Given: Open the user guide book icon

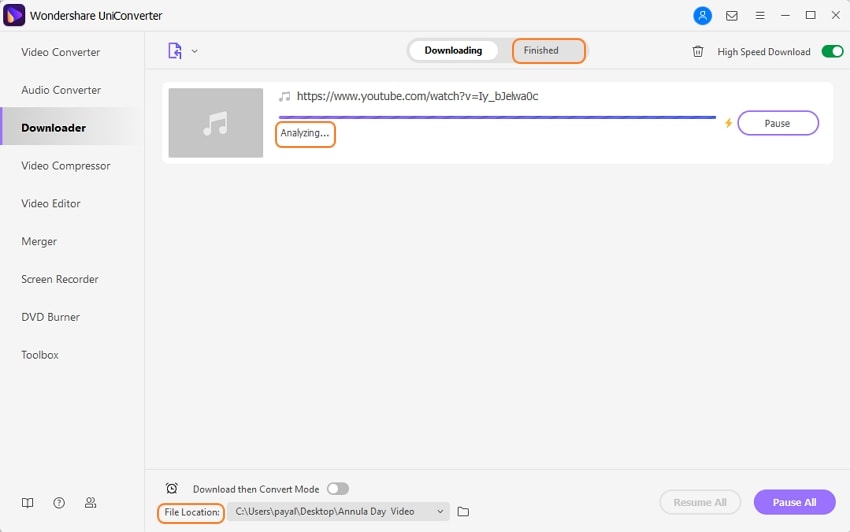Looking at the screenshot, I should (x=28, y=503).
